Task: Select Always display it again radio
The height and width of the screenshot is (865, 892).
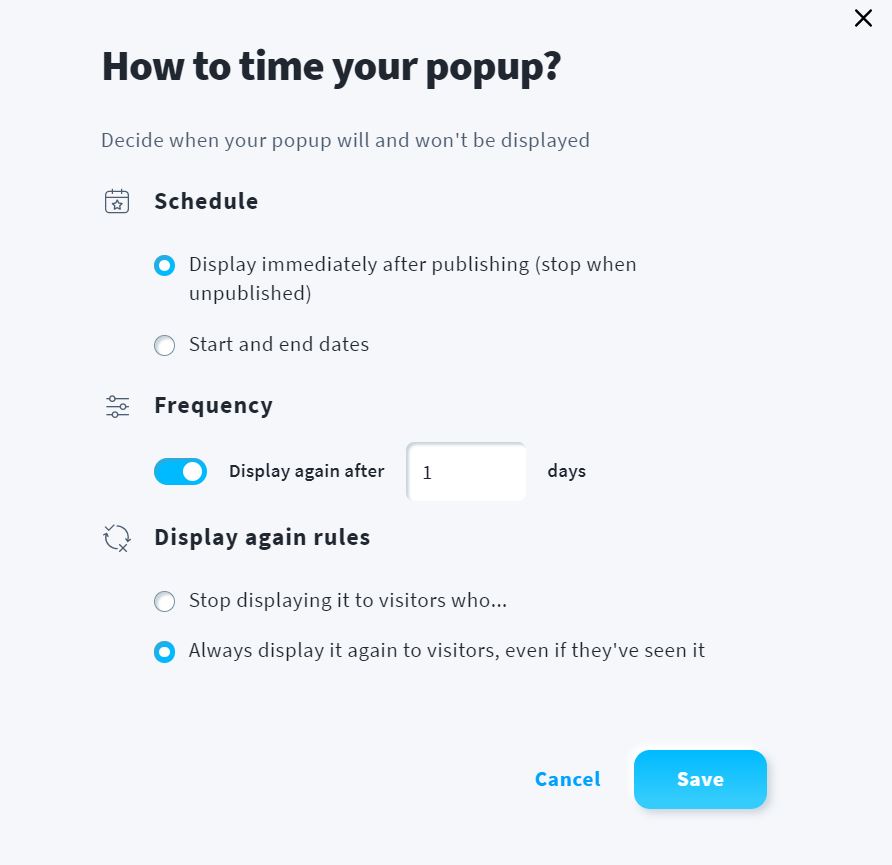Action: point(164,652)
